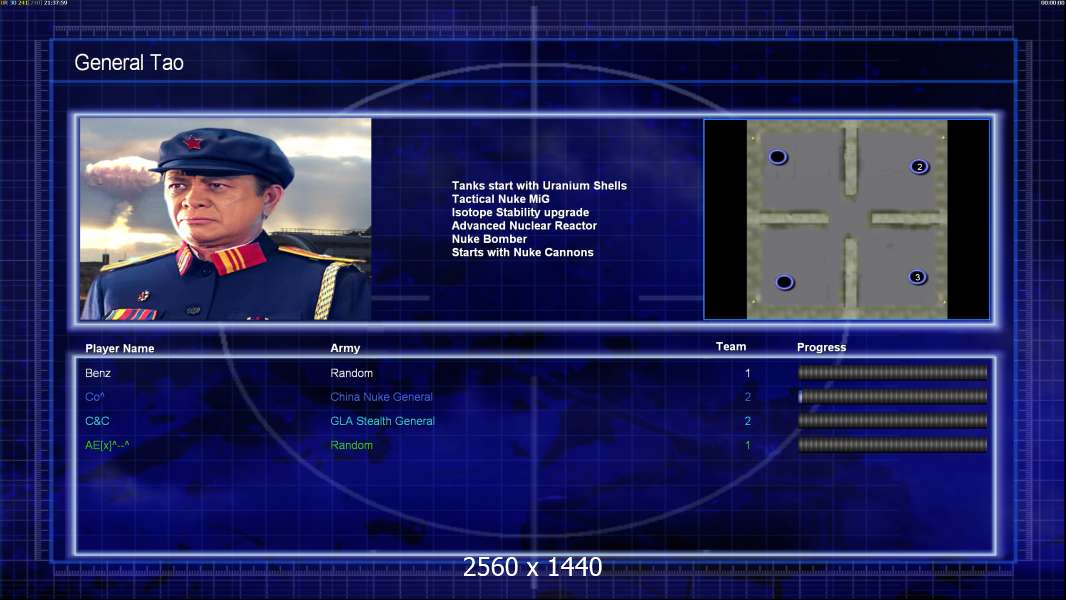Click Co^'s loading progress bar

click(x=893, y=396)
